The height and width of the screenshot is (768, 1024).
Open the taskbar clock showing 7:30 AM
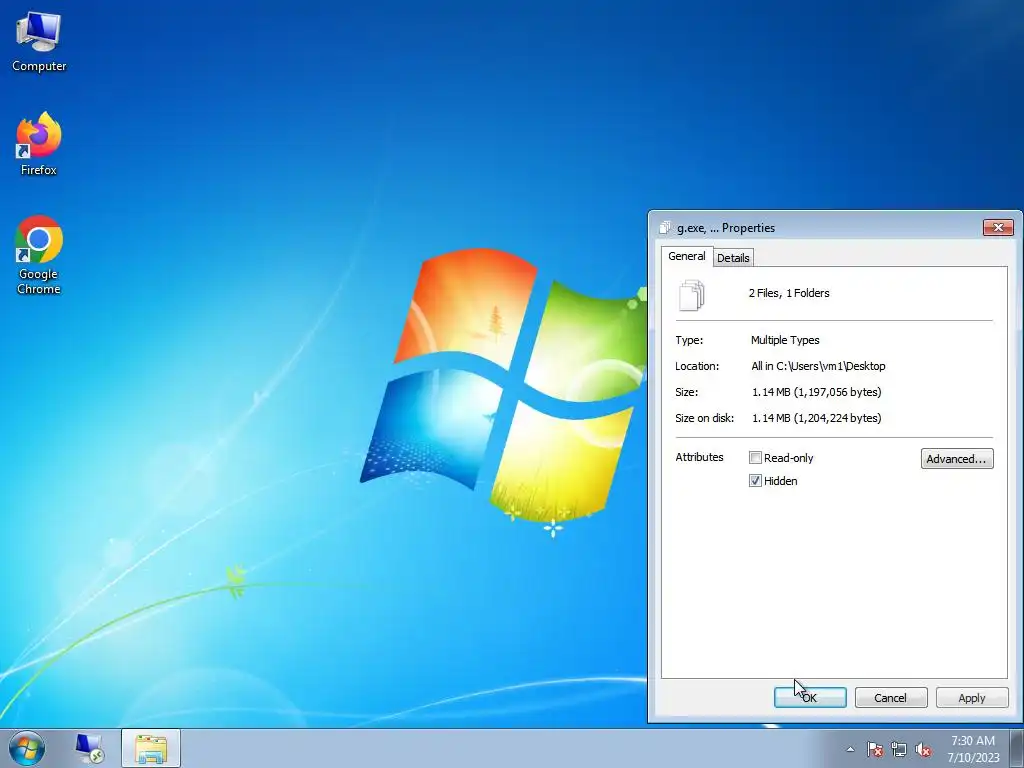point(973,741)
